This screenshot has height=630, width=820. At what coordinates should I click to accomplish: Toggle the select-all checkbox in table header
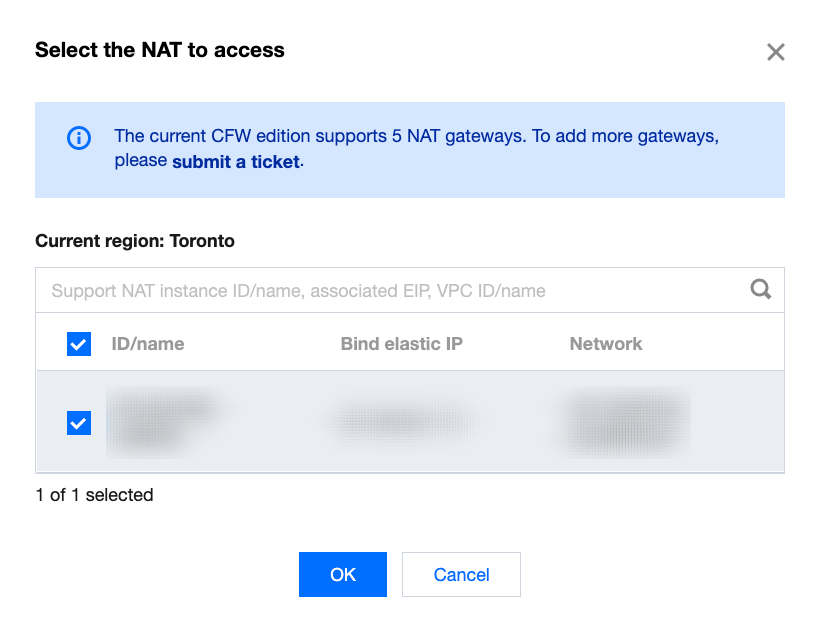79,344
